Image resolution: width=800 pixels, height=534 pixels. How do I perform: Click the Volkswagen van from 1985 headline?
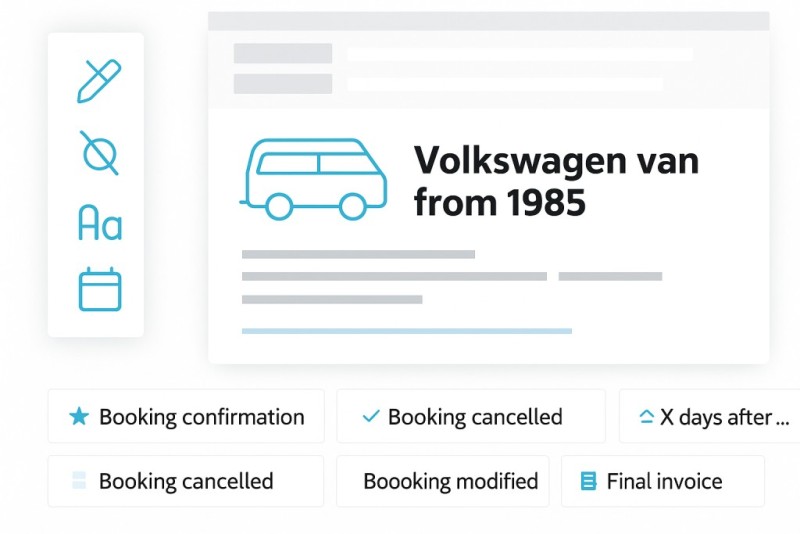556,181
